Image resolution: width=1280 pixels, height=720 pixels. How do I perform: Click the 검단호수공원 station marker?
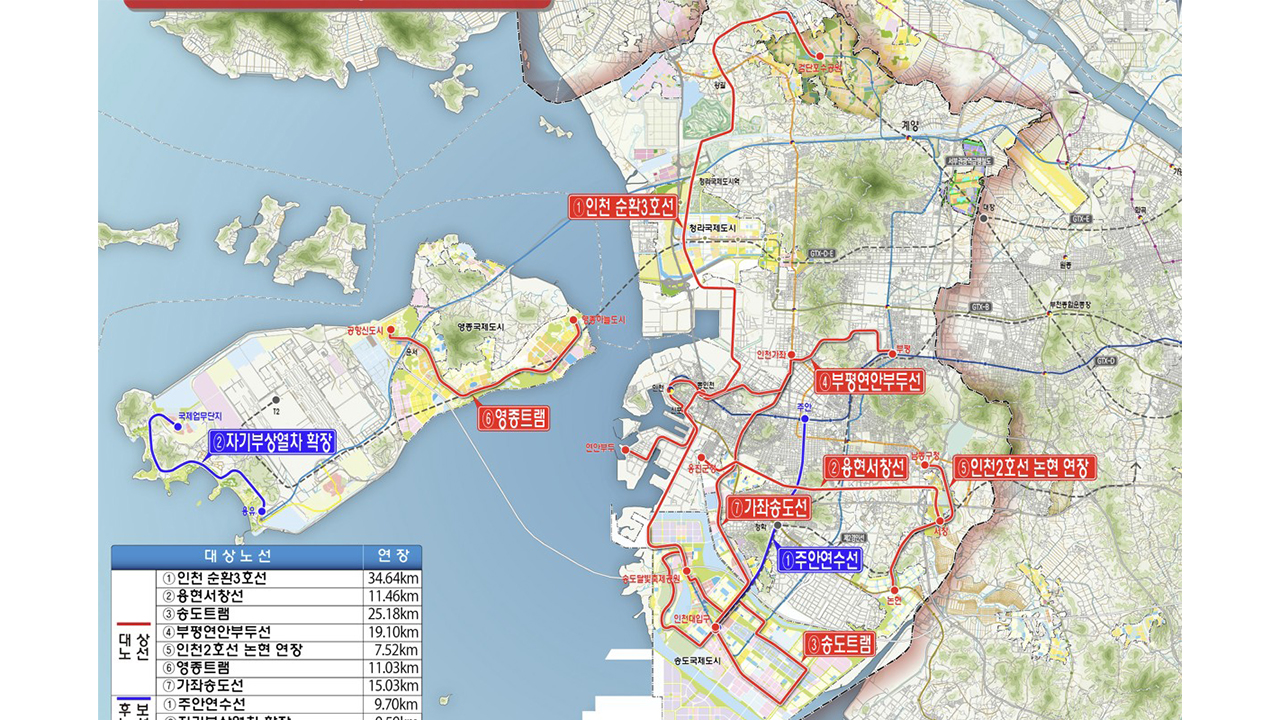coord(819,56)
